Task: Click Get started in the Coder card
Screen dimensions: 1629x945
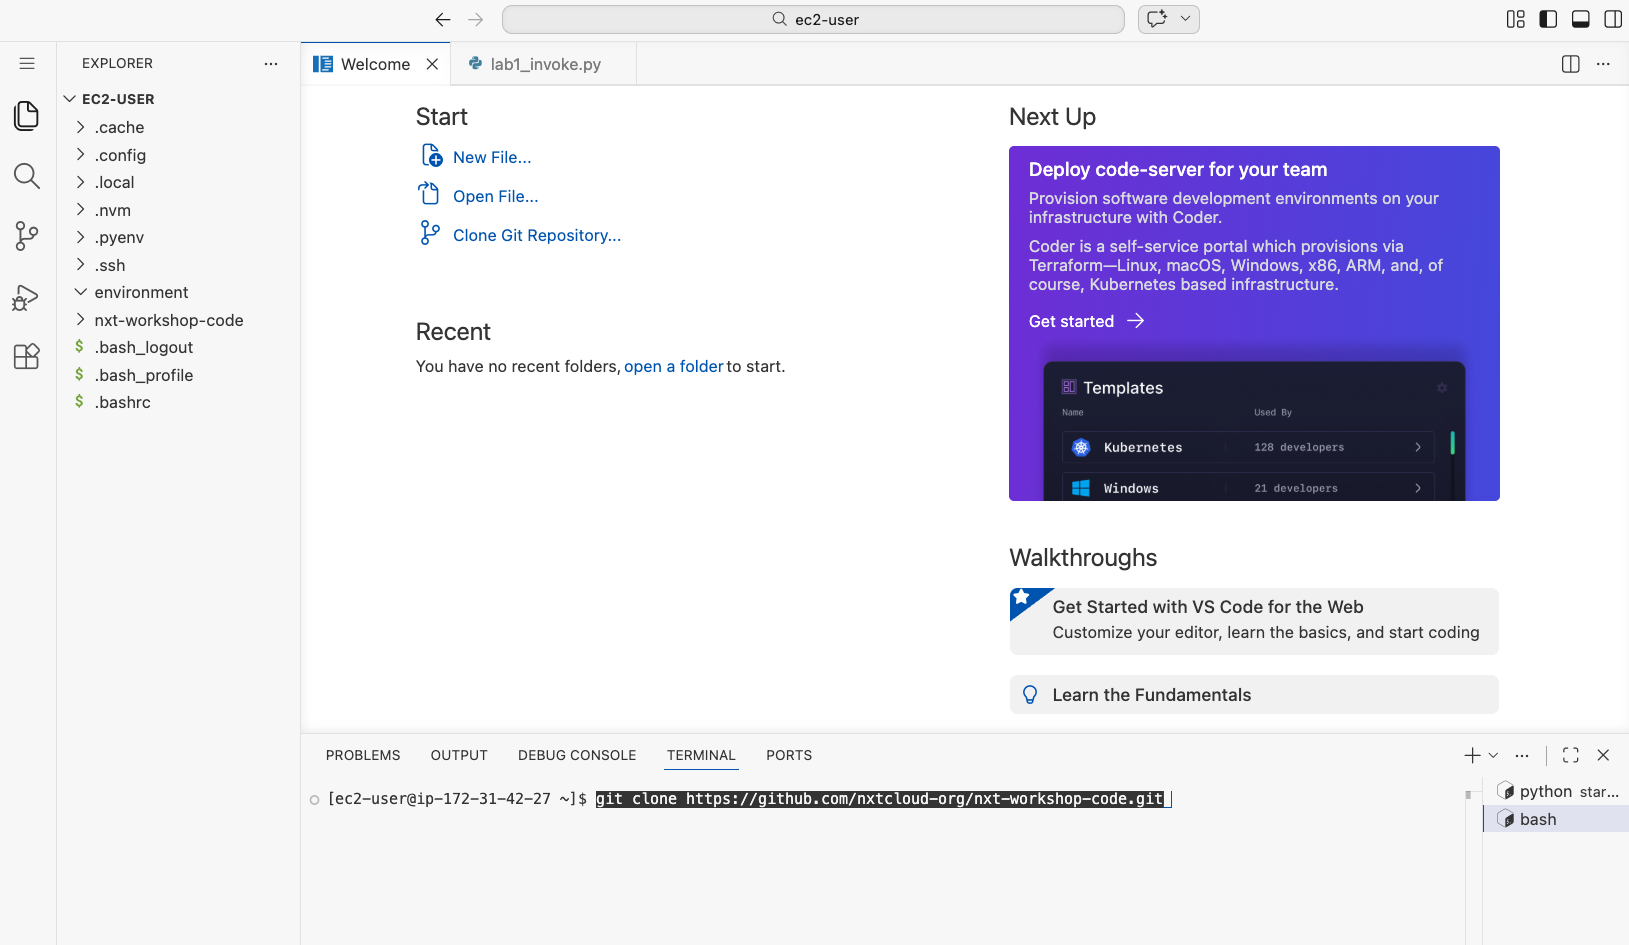Action: (x=1086, y=321)
